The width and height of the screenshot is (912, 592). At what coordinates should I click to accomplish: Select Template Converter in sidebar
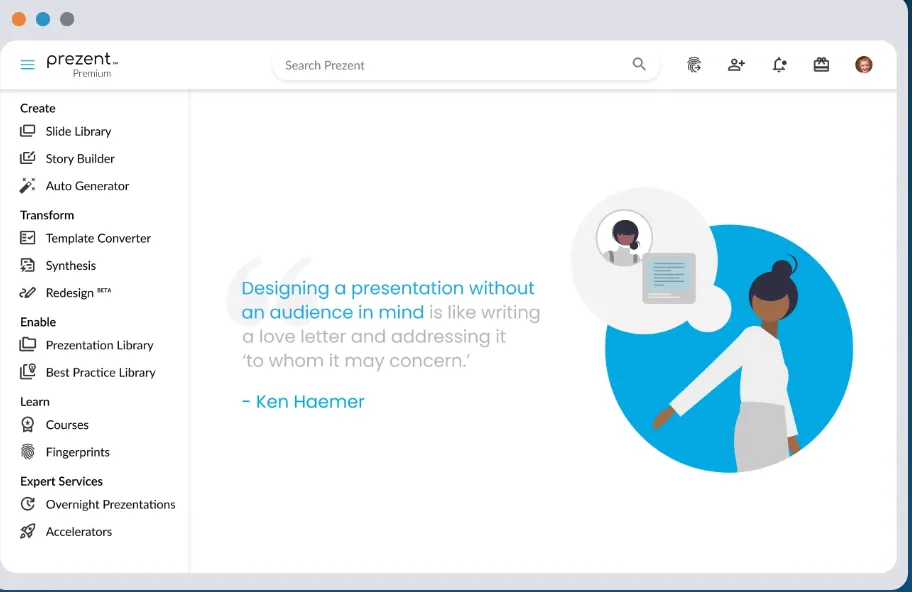click(98, 238)
